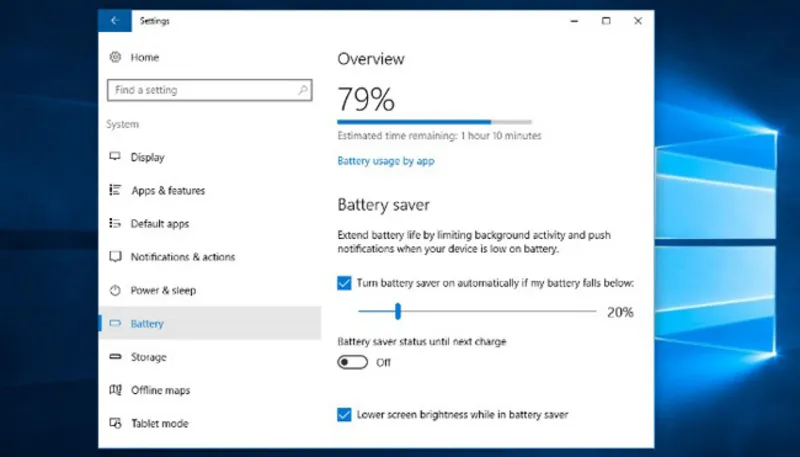Image resolution: width=800 pixels, height=457 pixels.
Task: Close the Settings window
Action: coord(638,21)
